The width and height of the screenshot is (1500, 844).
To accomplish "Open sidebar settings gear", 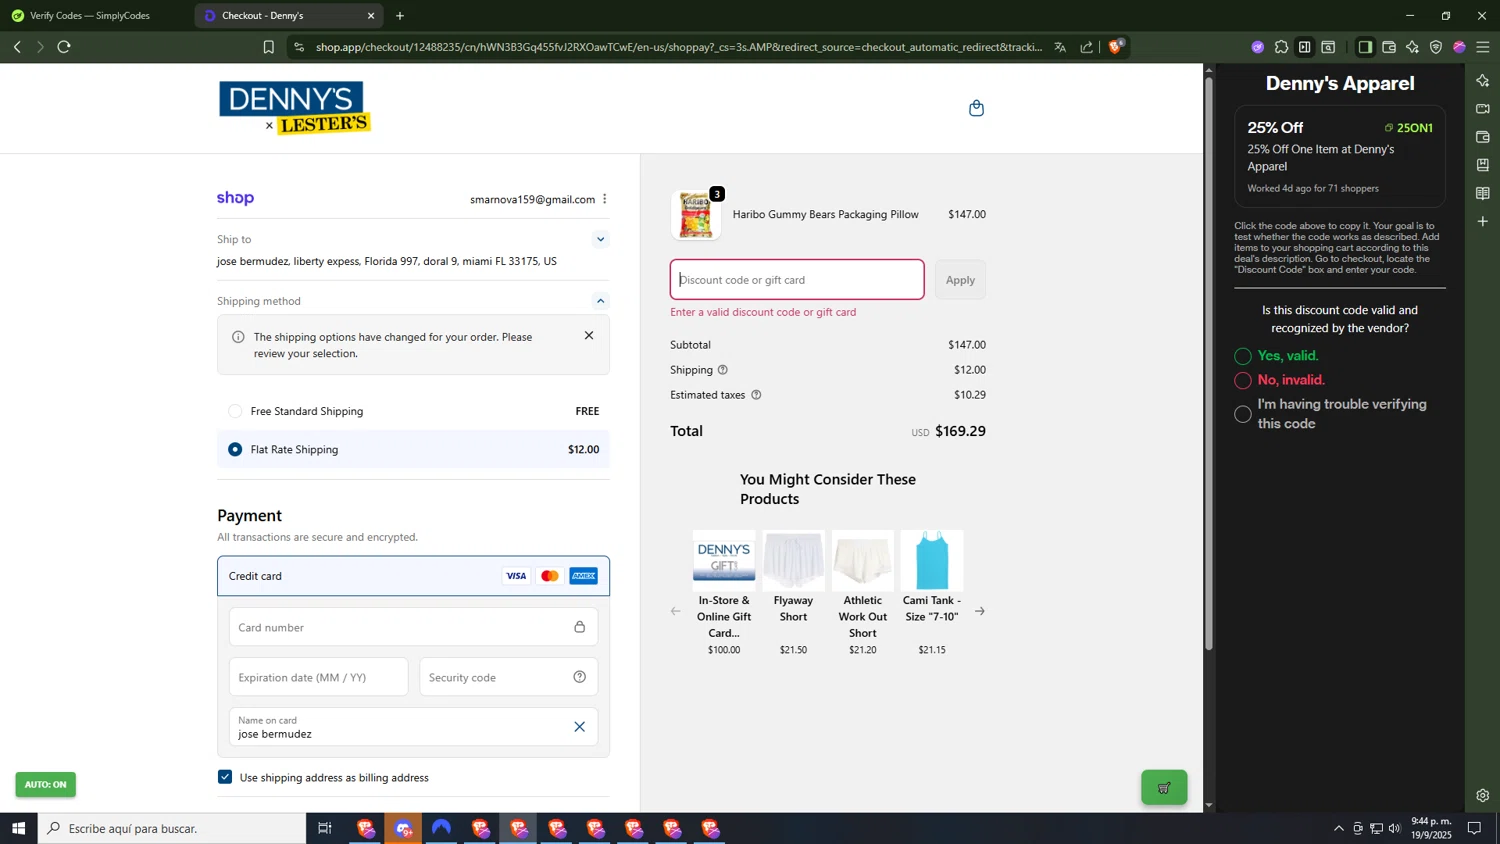I will point(1483,796).
